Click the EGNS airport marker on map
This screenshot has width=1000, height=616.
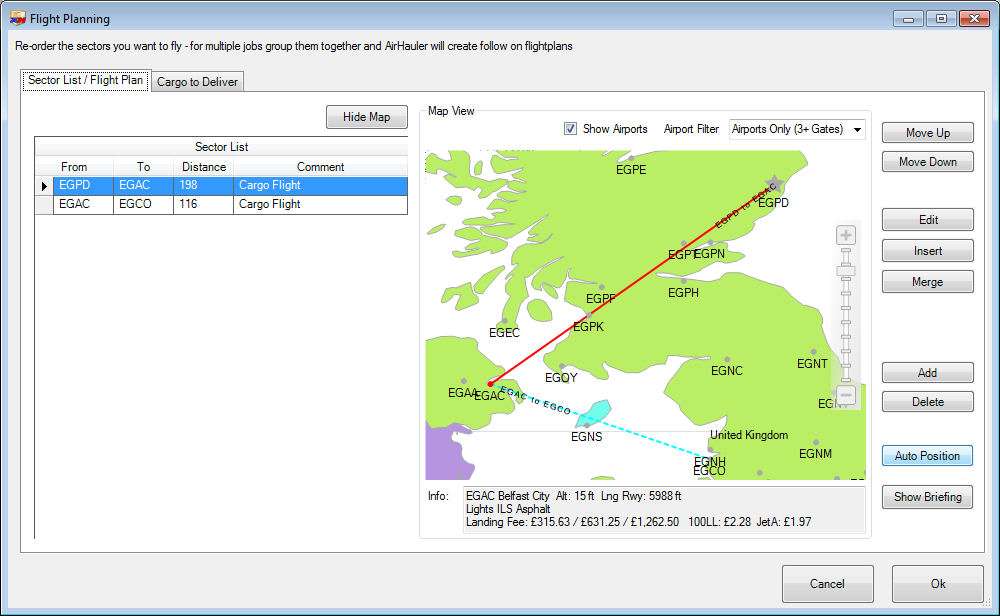point(586,425)
